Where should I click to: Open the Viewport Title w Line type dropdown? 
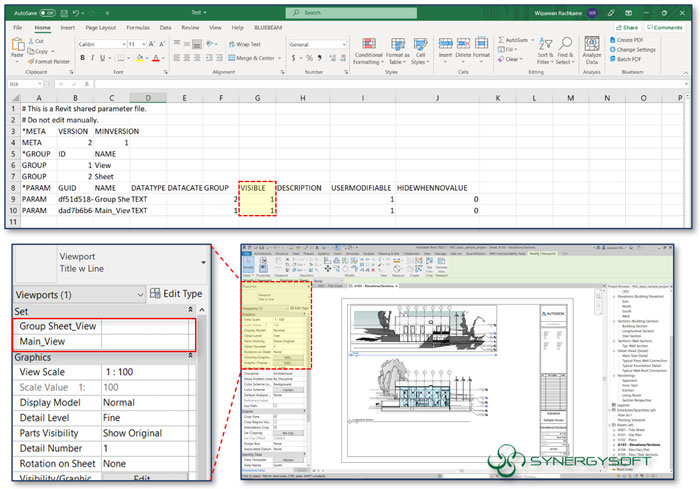click(x=204, y=263)
